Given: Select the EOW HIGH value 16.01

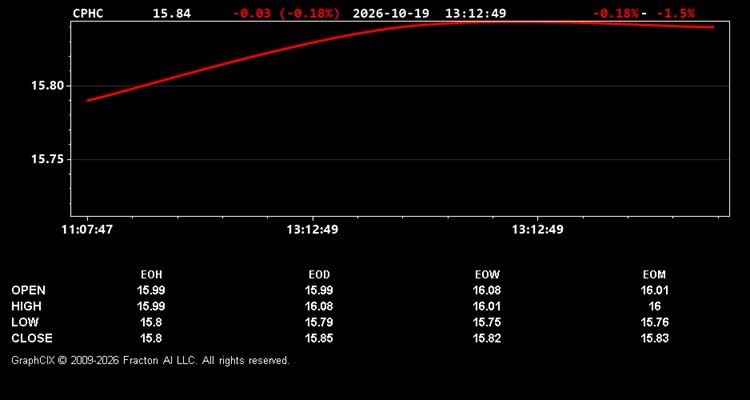Looking at the screenshot, I should [x=487, y=306].
